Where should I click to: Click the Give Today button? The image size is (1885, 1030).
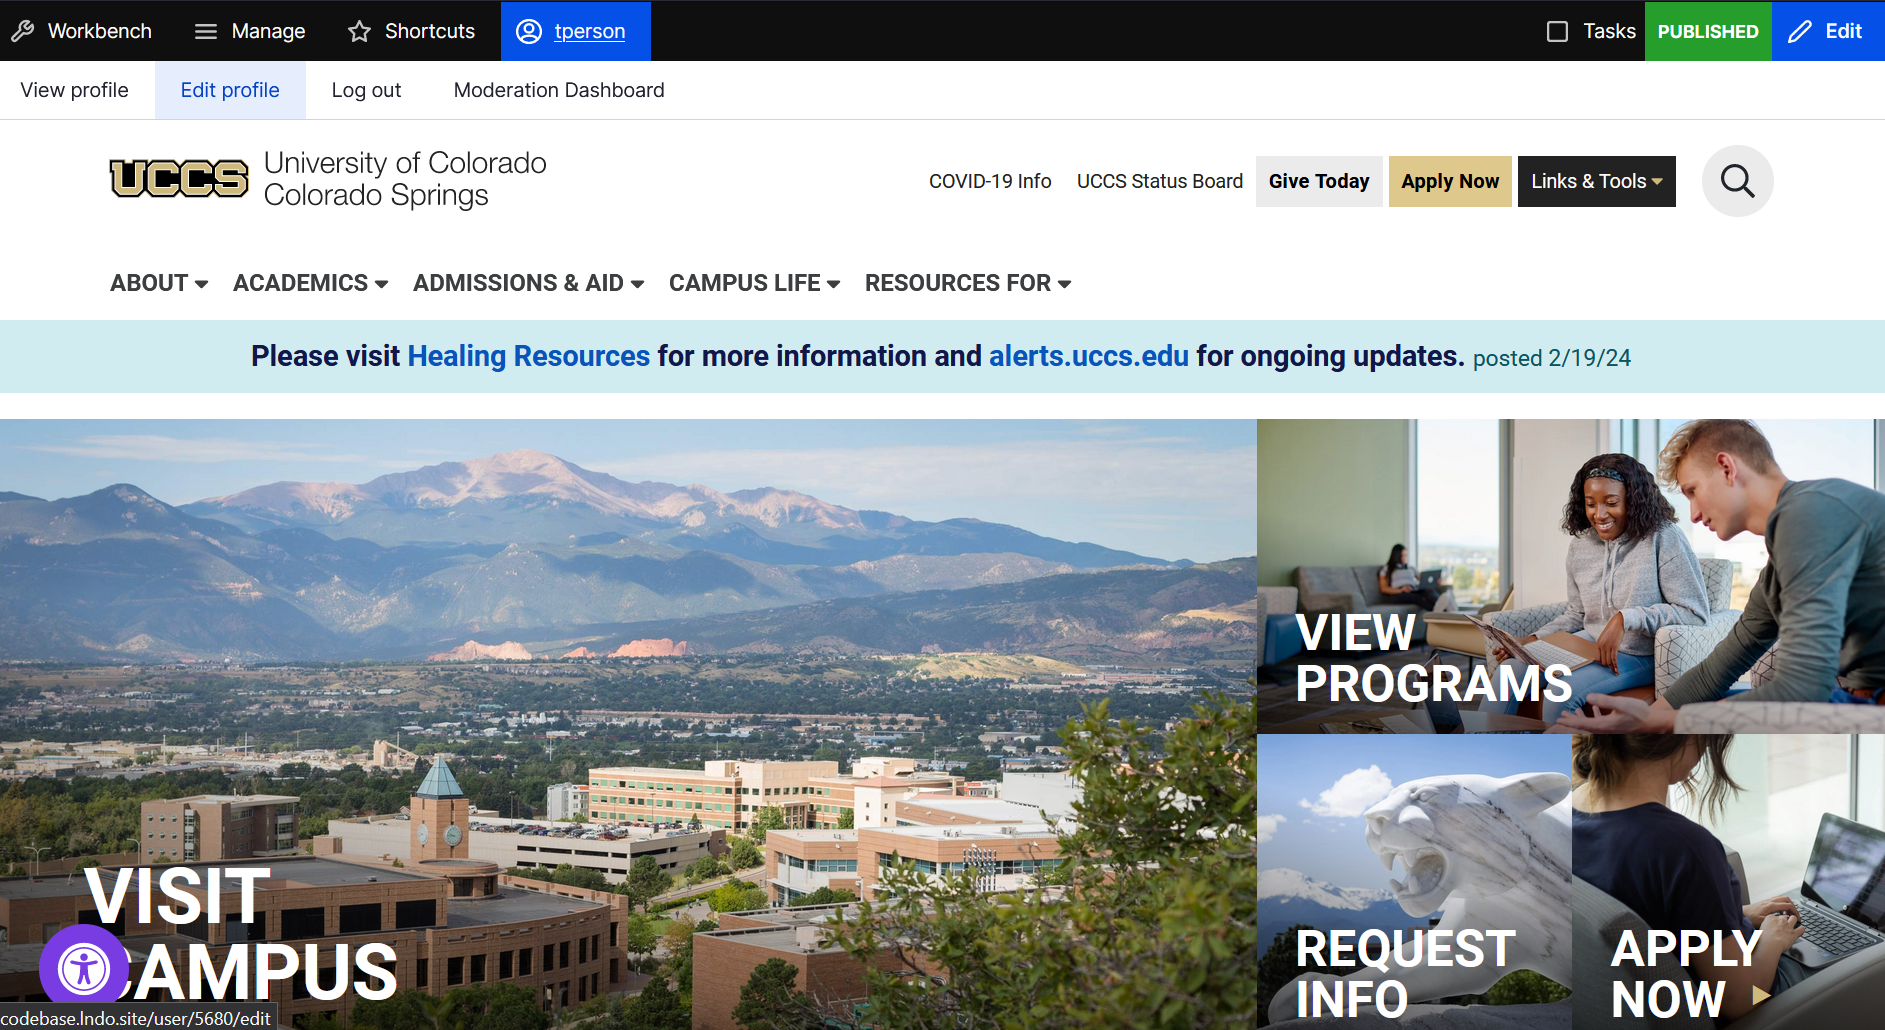pos(1319,181)
